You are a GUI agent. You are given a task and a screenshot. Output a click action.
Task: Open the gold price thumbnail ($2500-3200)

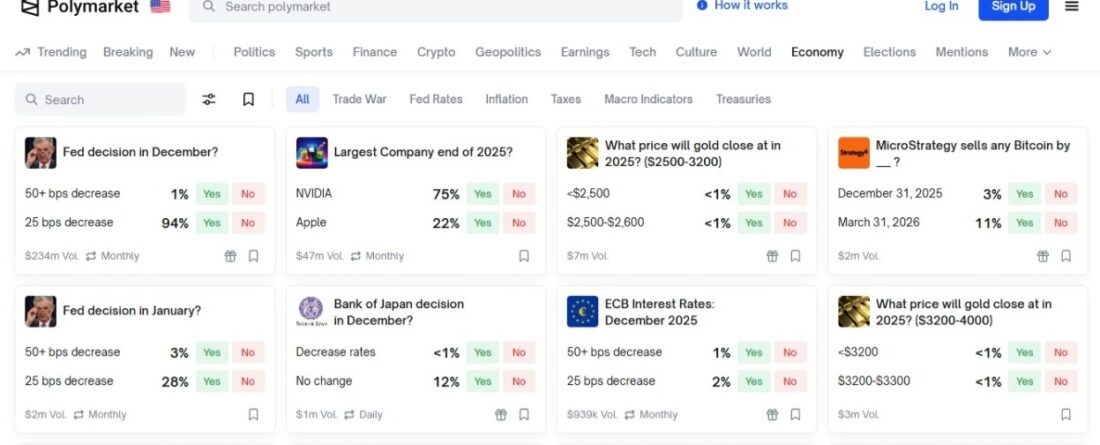click(x=583, y=153)
